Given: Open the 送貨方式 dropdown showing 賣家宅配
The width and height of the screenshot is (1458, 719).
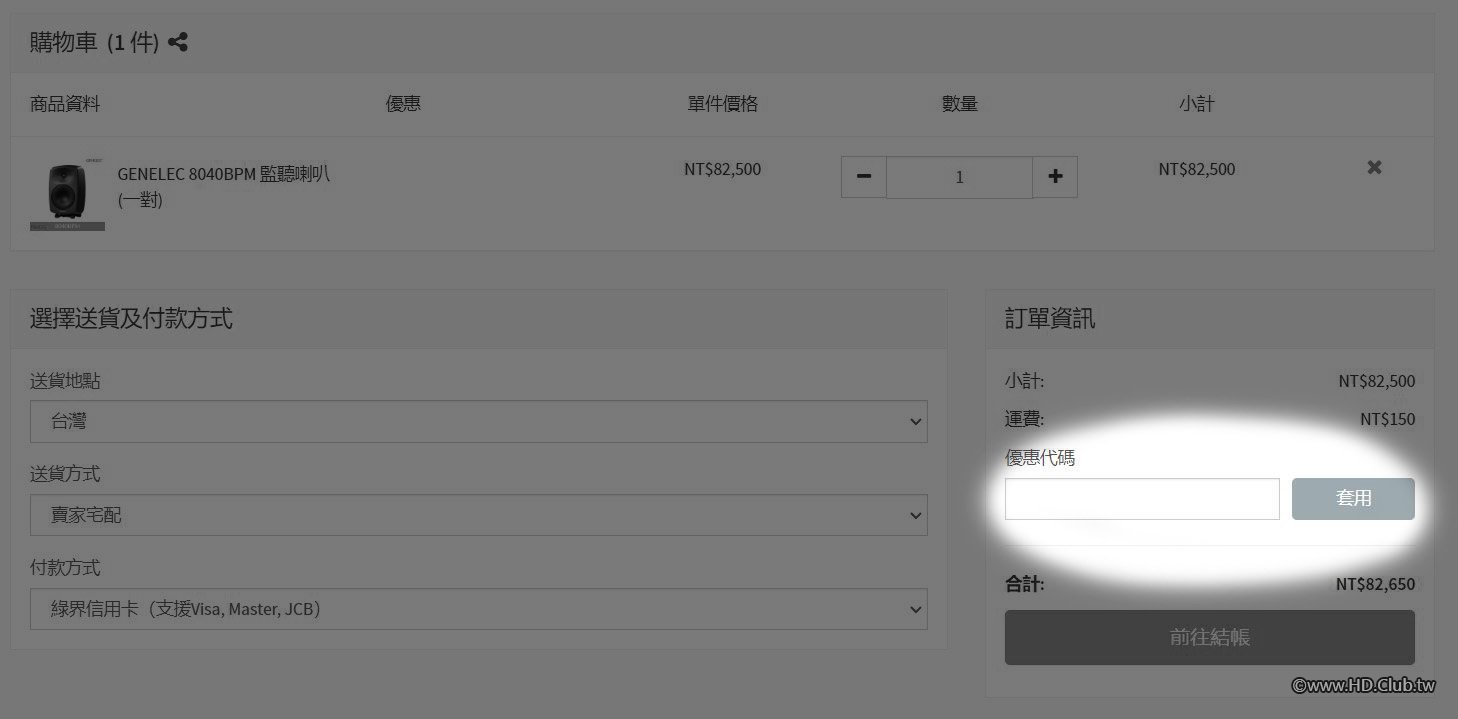Looking at the screenshot, I should coord(479,515).
